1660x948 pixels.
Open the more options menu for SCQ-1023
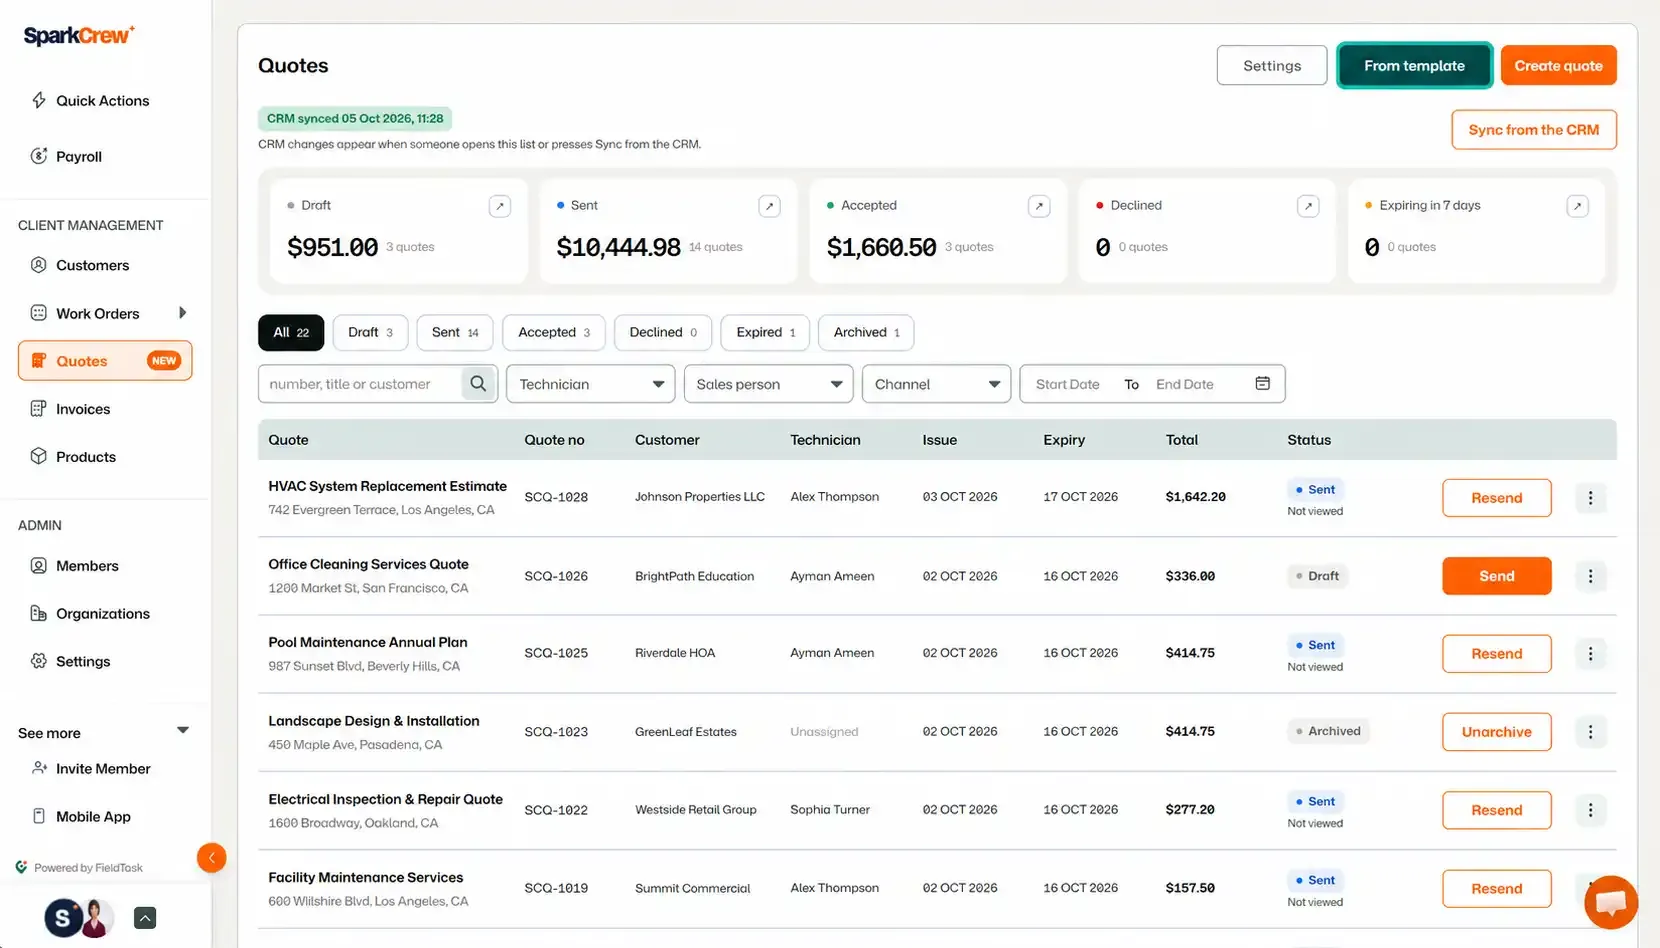point(1590,732)
